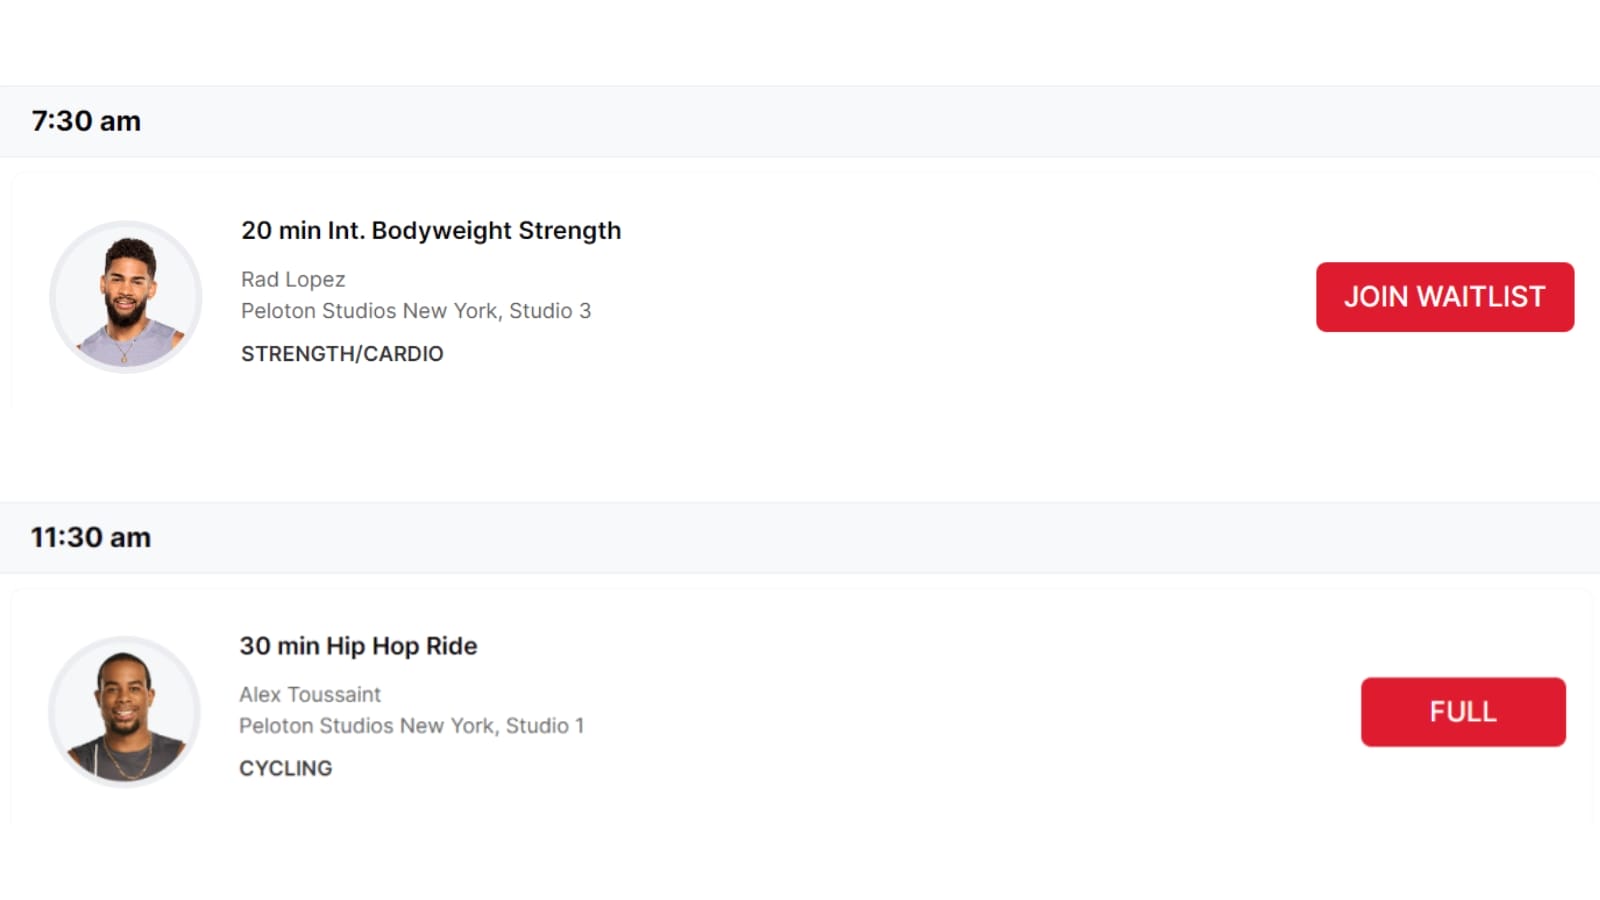Viewport: 1600px width, 900px height.
Task: Click the JOIN WAITLIST button for Bodyweight Strength
Action: 1444,296
